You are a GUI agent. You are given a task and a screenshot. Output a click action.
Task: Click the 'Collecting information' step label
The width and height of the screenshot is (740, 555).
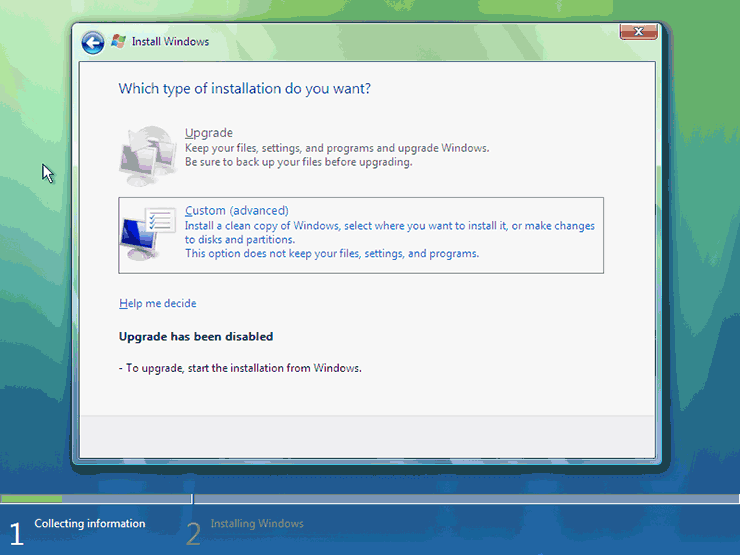point(90,523)
